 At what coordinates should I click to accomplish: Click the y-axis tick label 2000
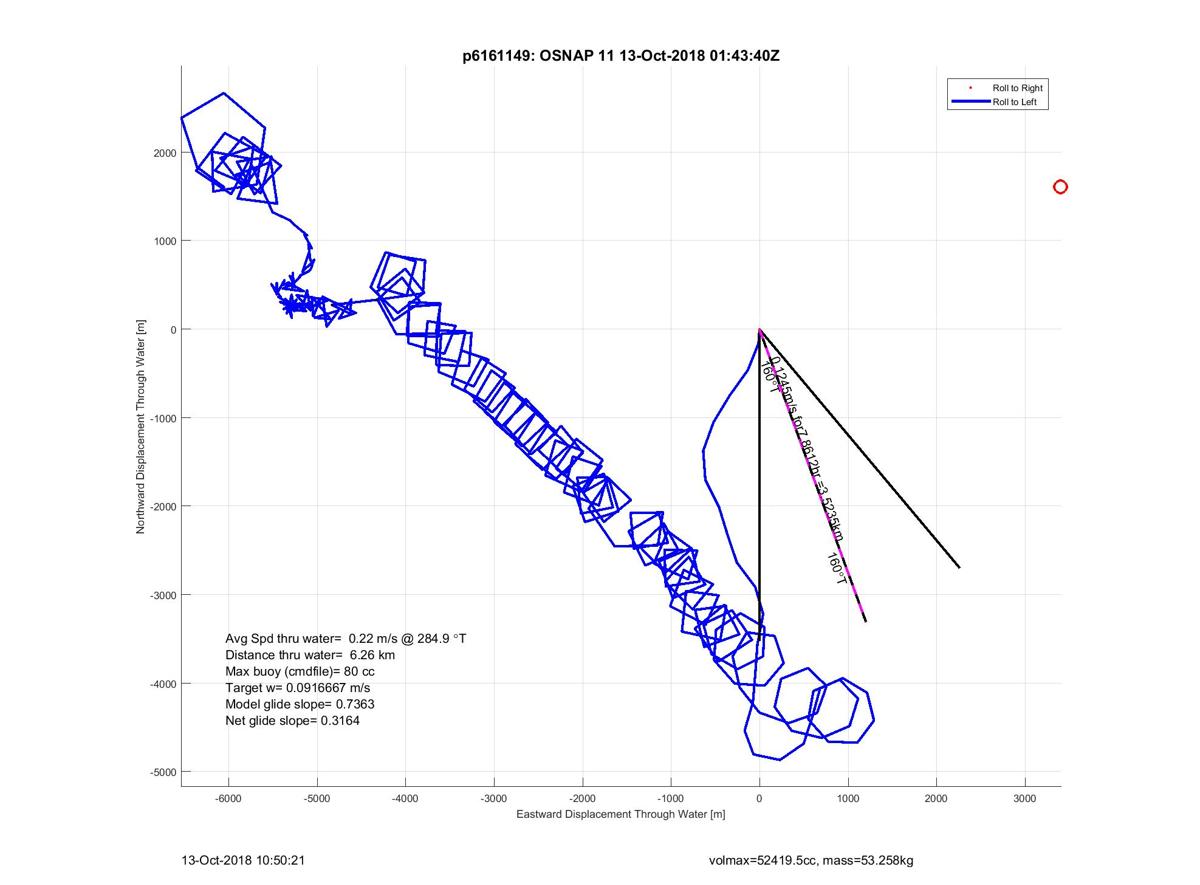[x=165, y=153]
